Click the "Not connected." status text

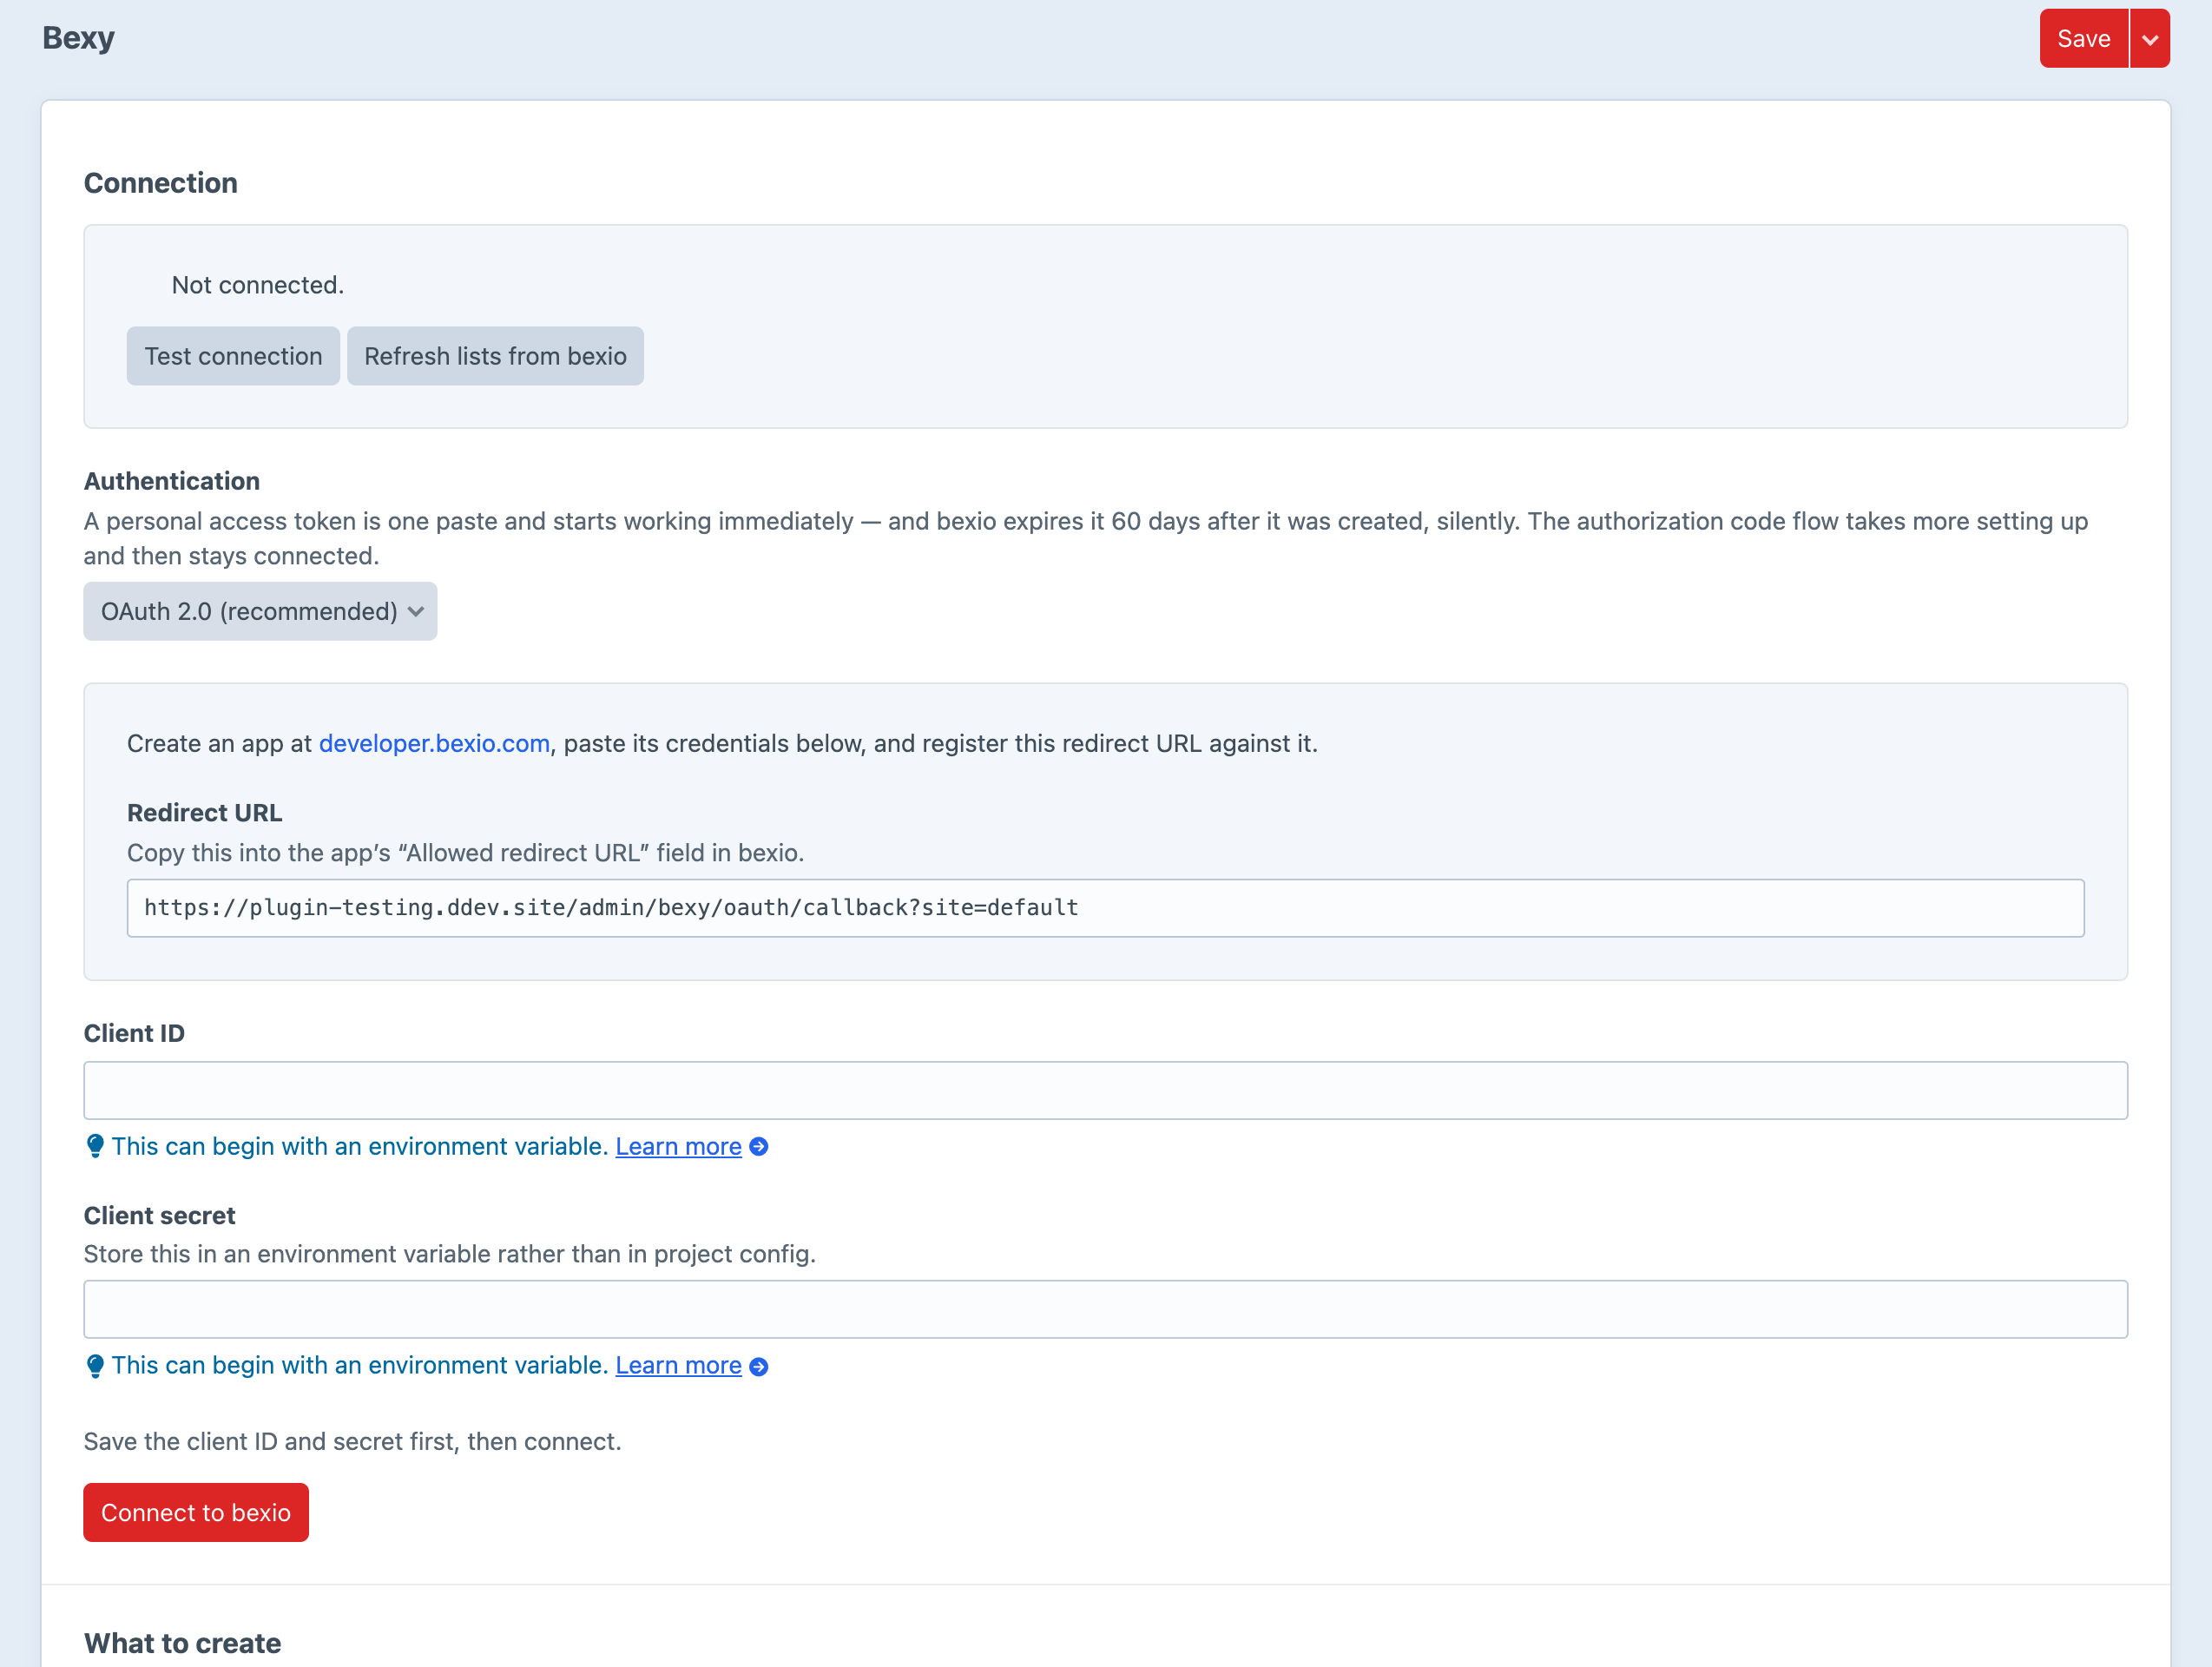pos(258,285)
